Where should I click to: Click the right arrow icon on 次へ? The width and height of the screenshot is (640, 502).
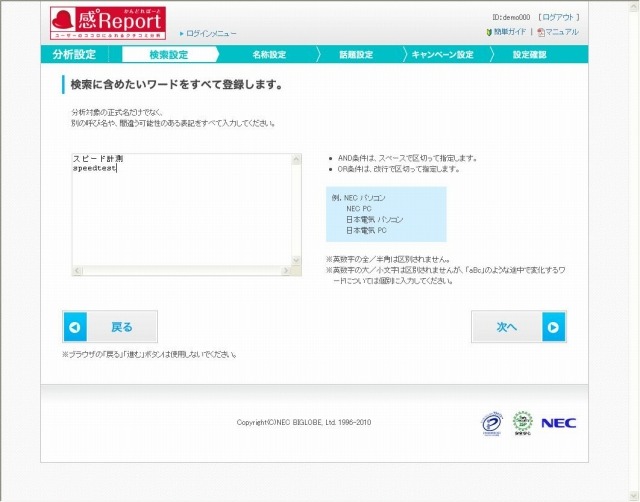pyautogui.click(x=553, y=327)
